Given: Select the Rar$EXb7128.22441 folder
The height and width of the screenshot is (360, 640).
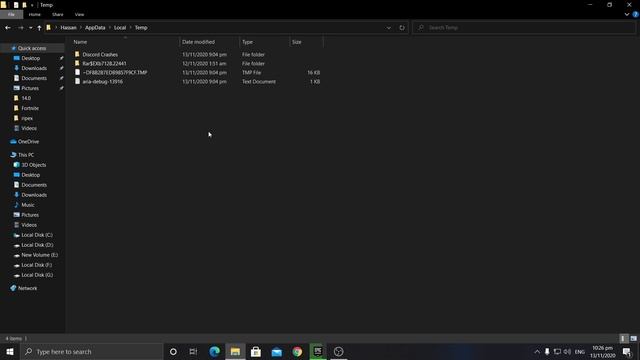Looking at the screenshot, I should click(x=104, y=63).
